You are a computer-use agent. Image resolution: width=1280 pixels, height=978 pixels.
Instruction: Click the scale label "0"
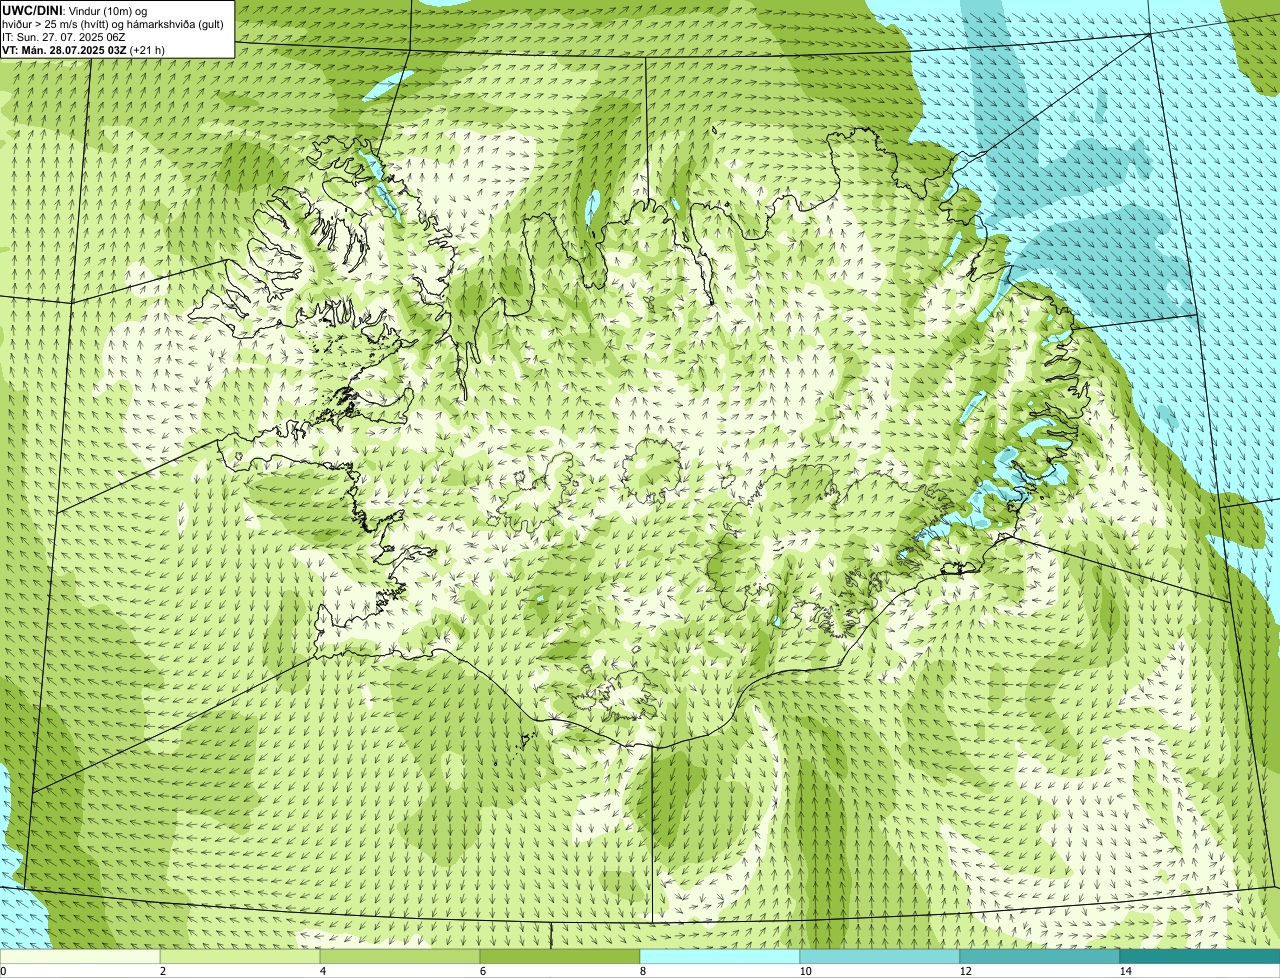(x=3, y=971)
